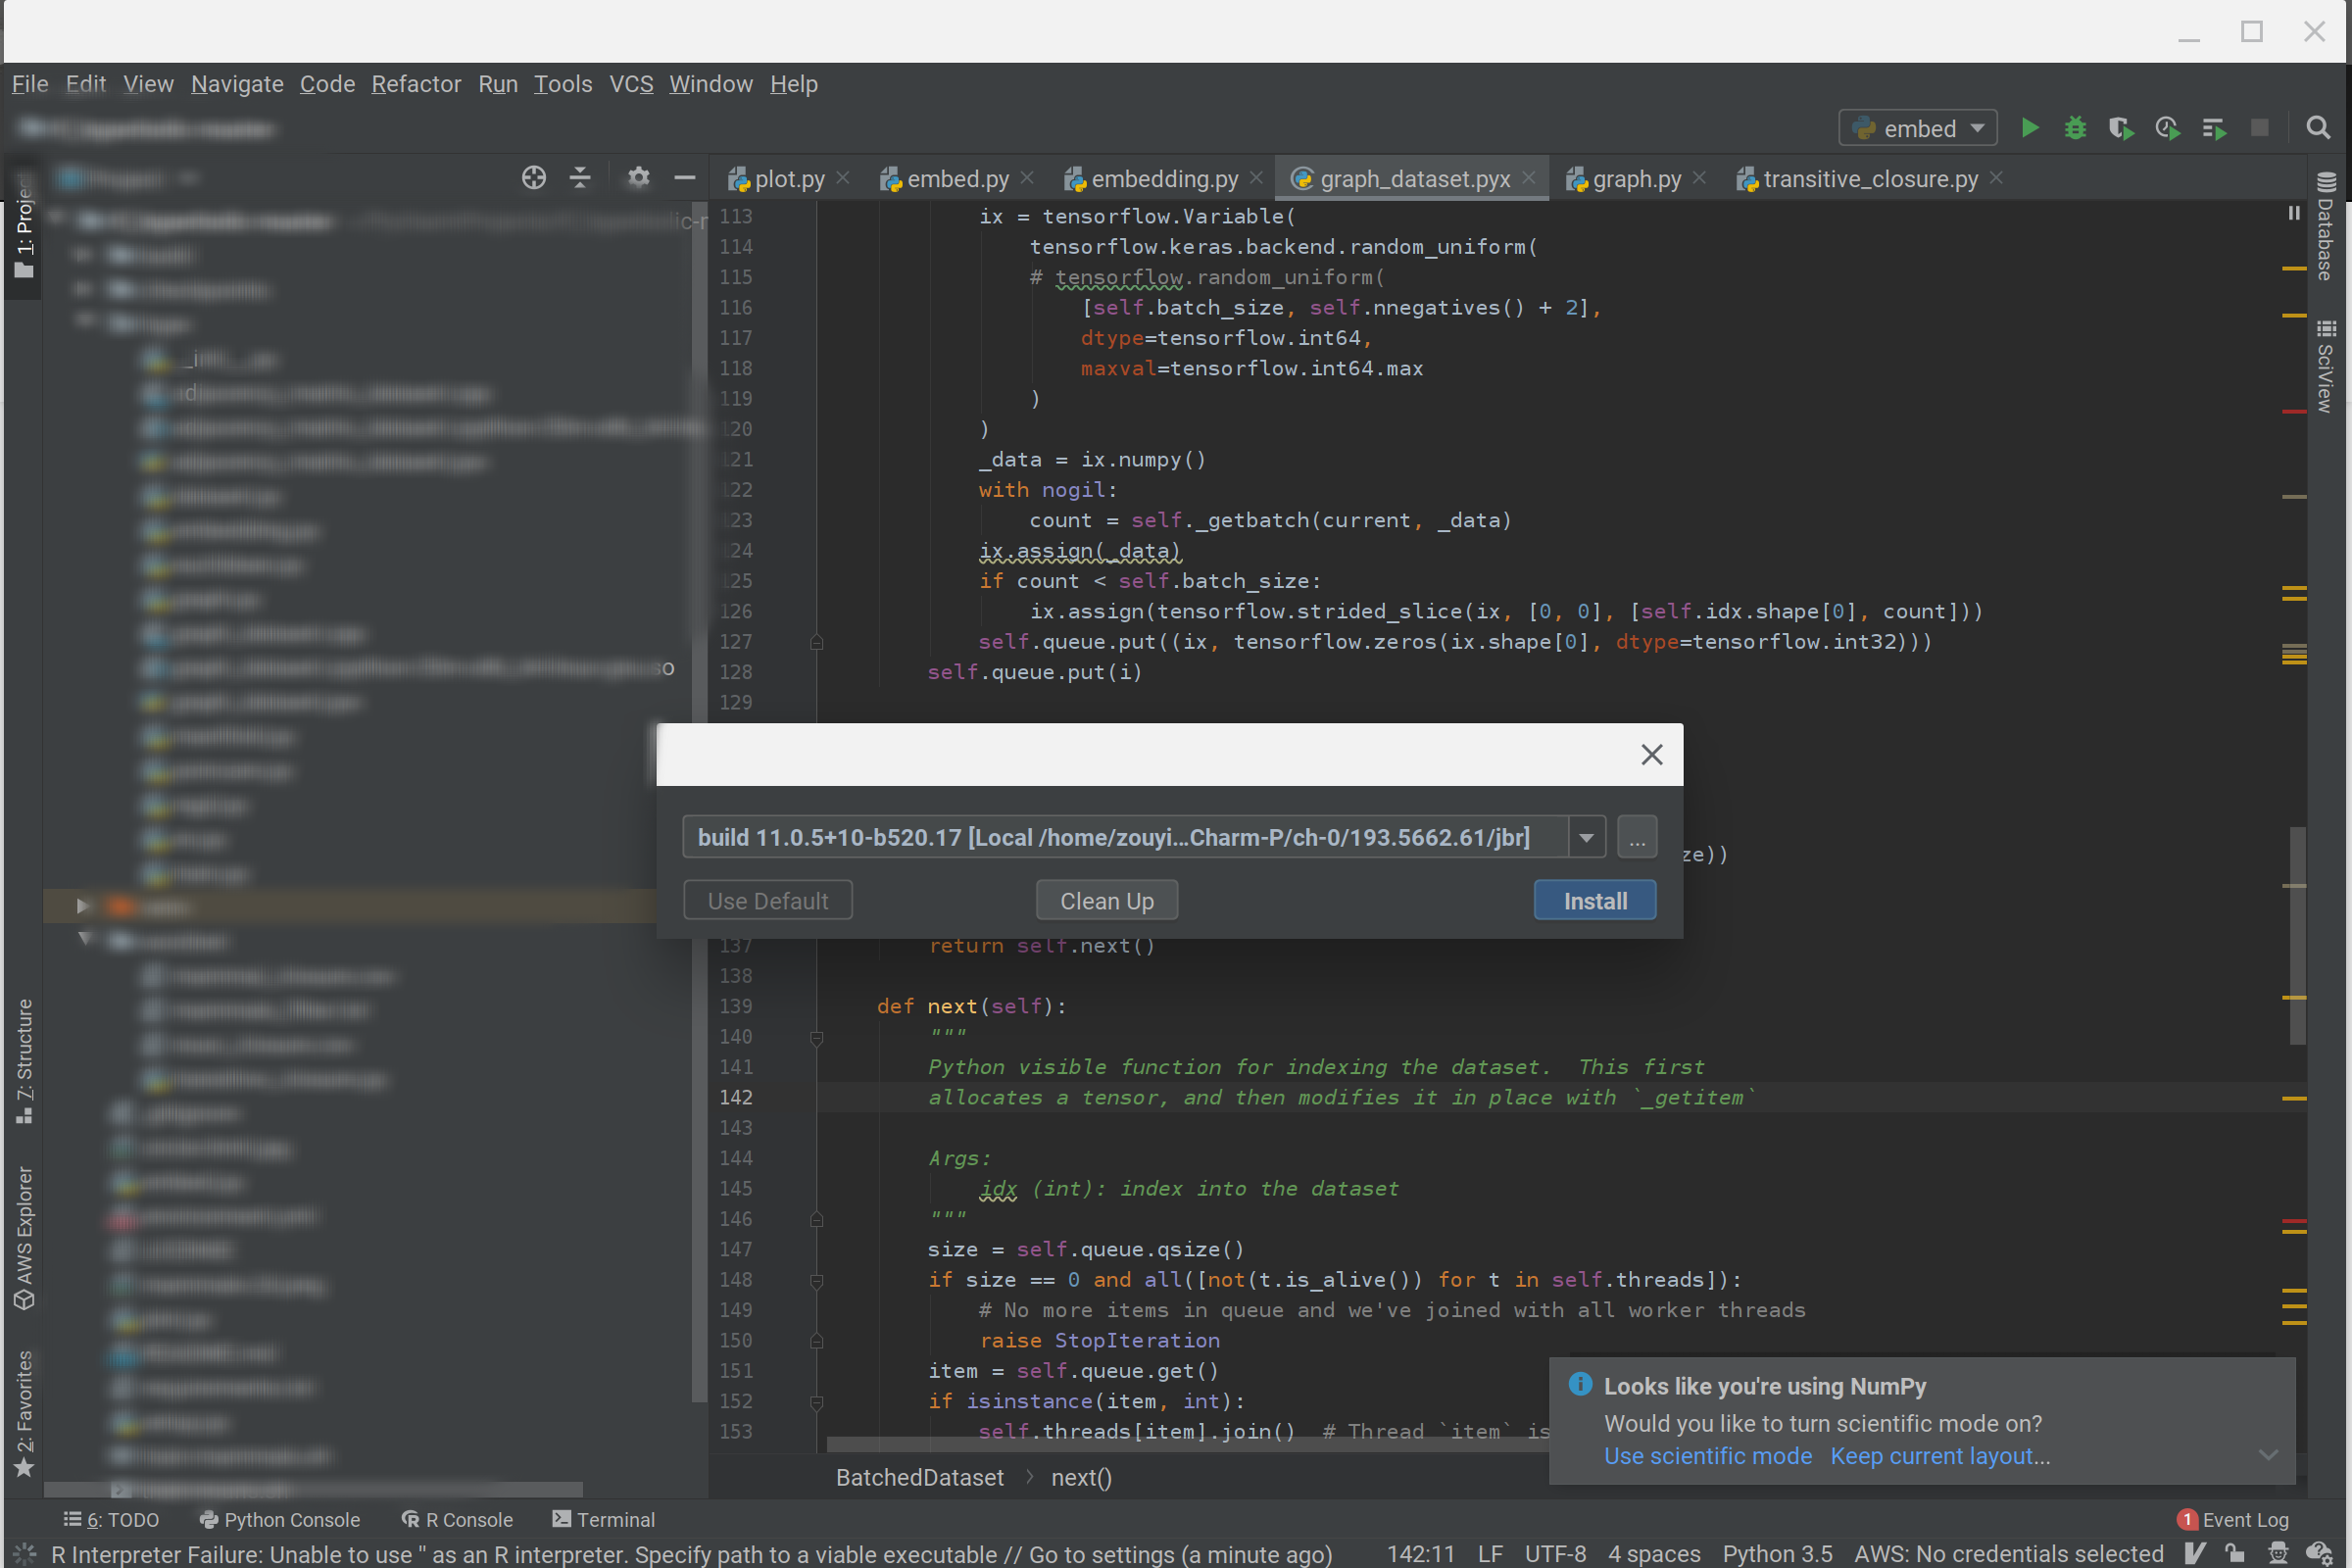The height and width of the screenshot is (1568, 2352).
Task: Open the Database tool window
Action: point(2326,228)
